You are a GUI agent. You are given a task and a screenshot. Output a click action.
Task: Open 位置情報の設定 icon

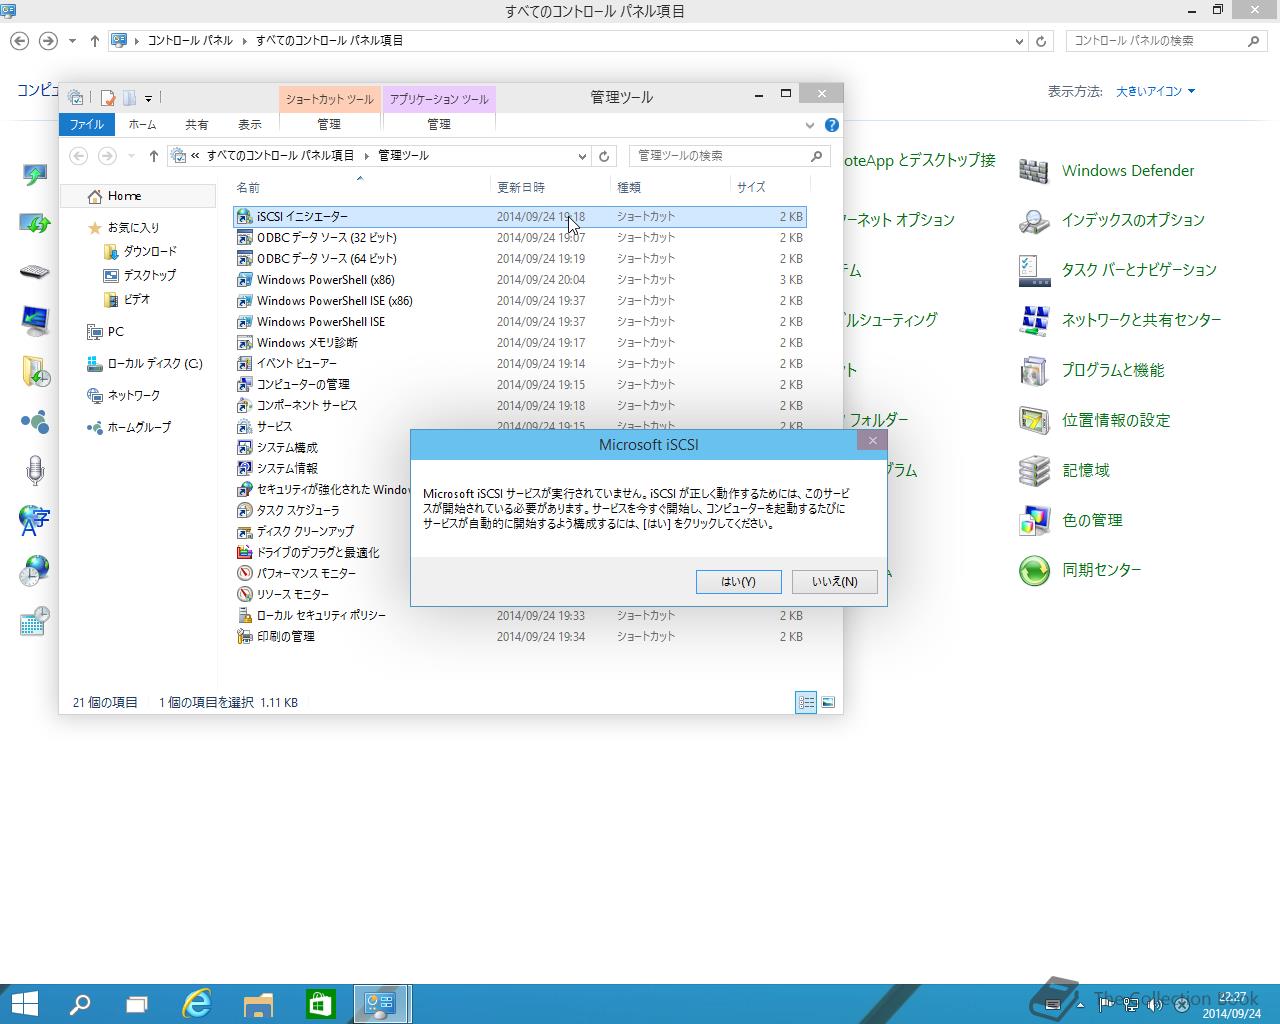tap(1034, 421)
